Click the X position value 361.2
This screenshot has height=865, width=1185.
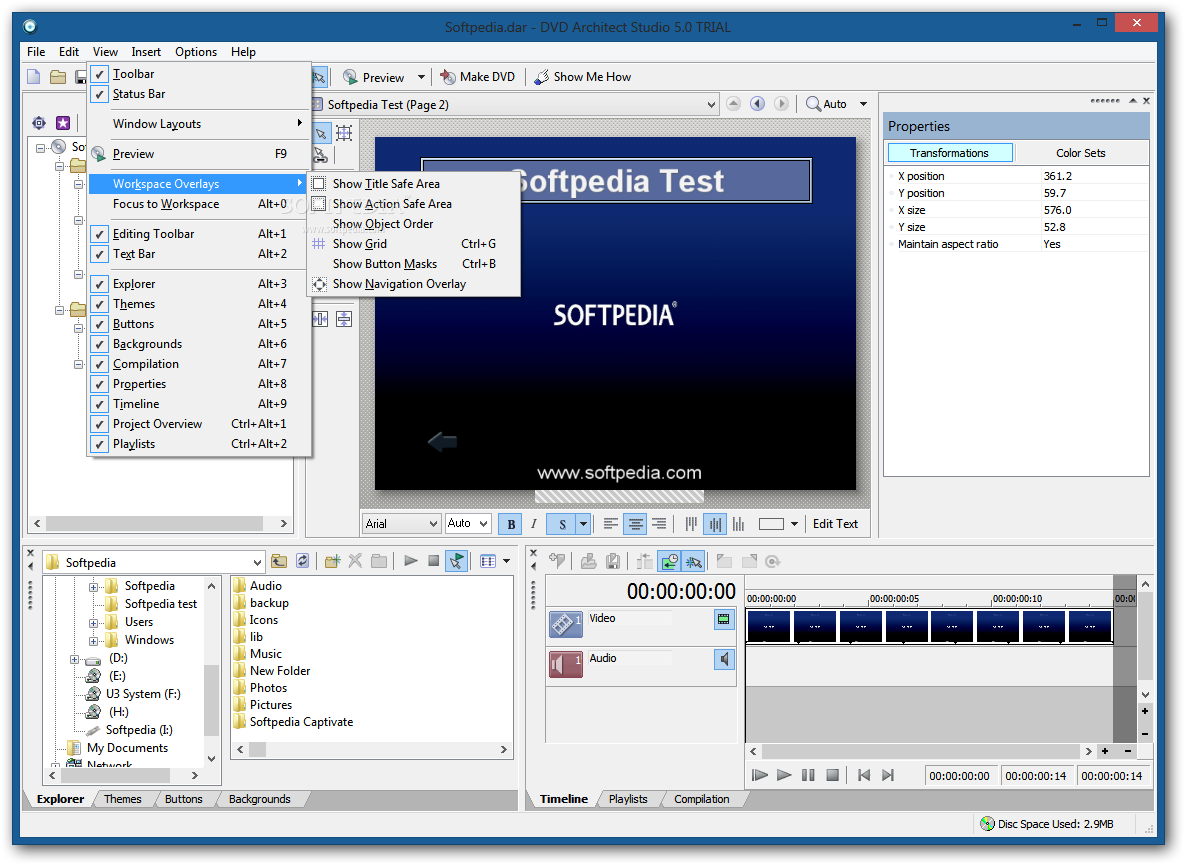pyautogui.click(x=1058, y=176)
